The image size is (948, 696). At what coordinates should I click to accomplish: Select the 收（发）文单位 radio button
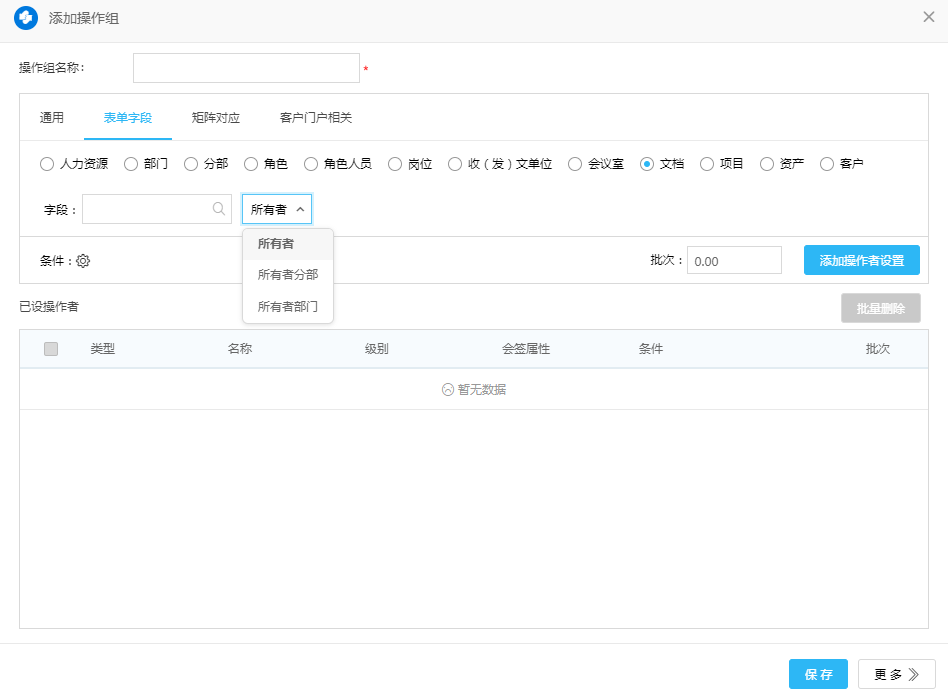tap(455, 164)
